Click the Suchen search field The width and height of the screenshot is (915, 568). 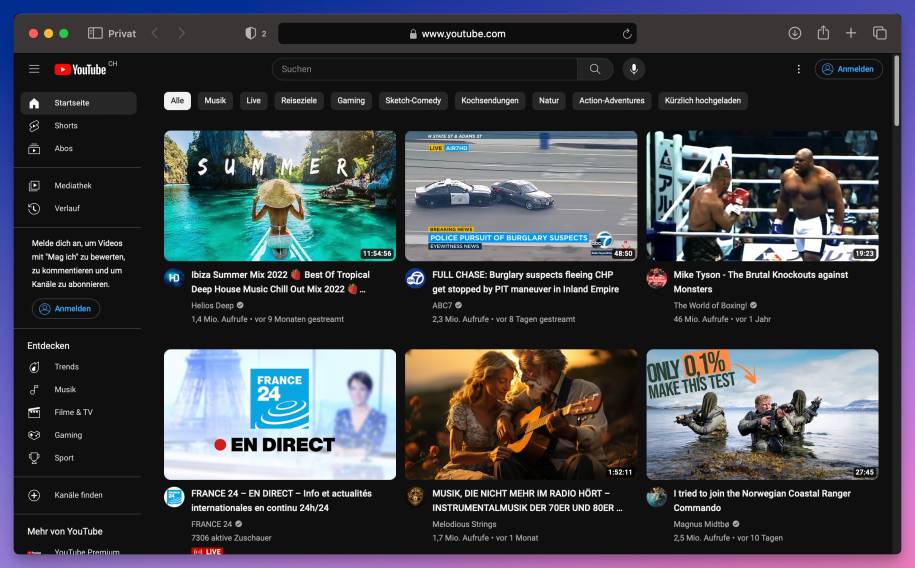tap(425, 69)
